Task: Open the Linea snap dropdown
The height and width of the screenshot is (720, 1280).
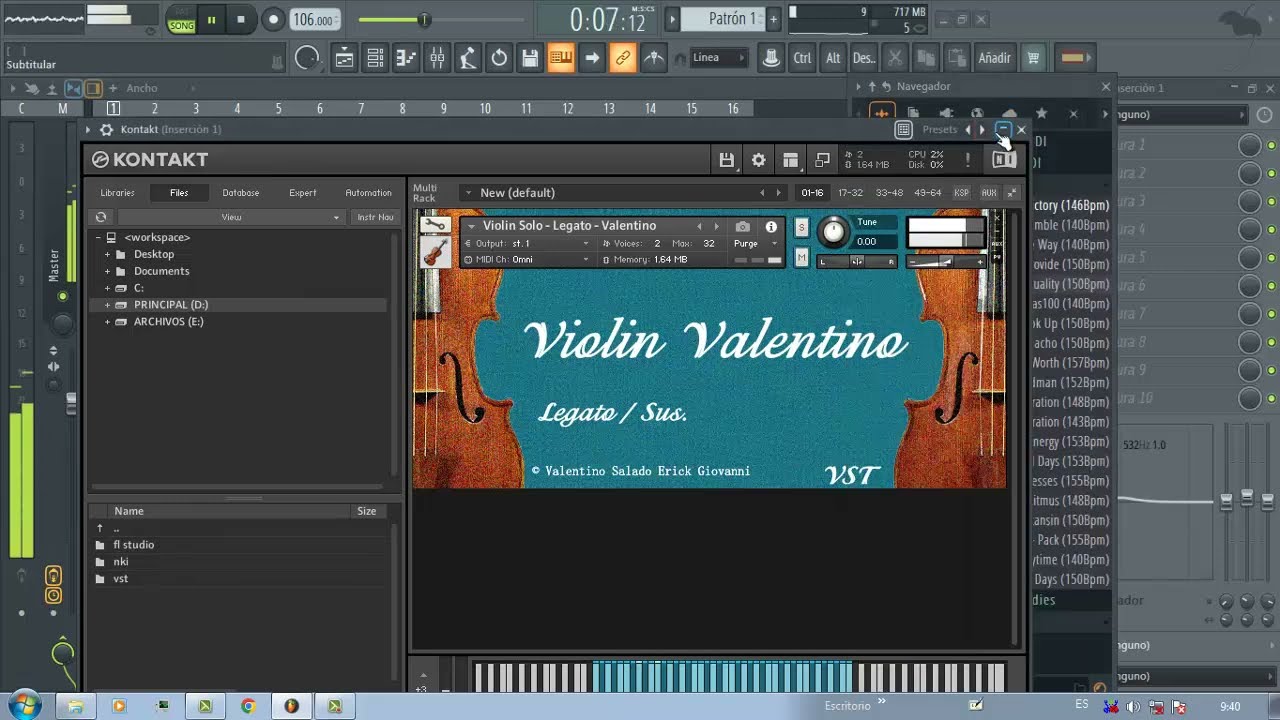Action: click(x=719, y=58)
